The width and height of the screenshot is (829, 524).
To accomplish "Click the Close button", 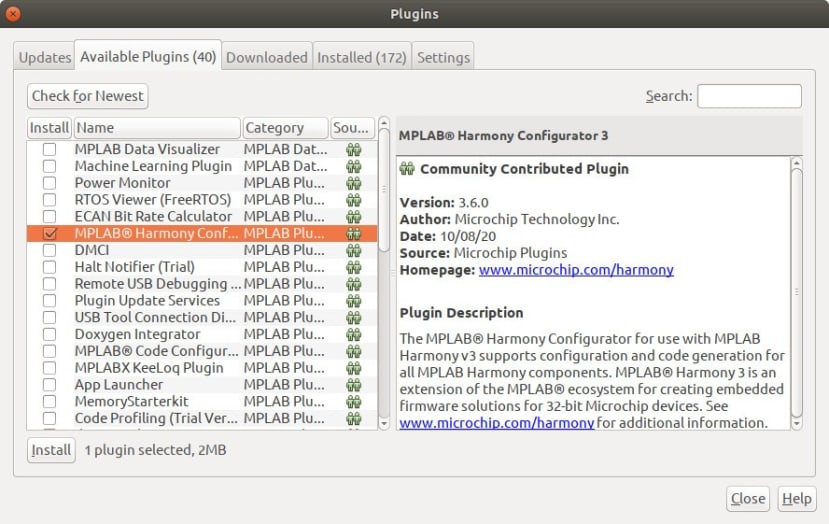I will (748, 499).
